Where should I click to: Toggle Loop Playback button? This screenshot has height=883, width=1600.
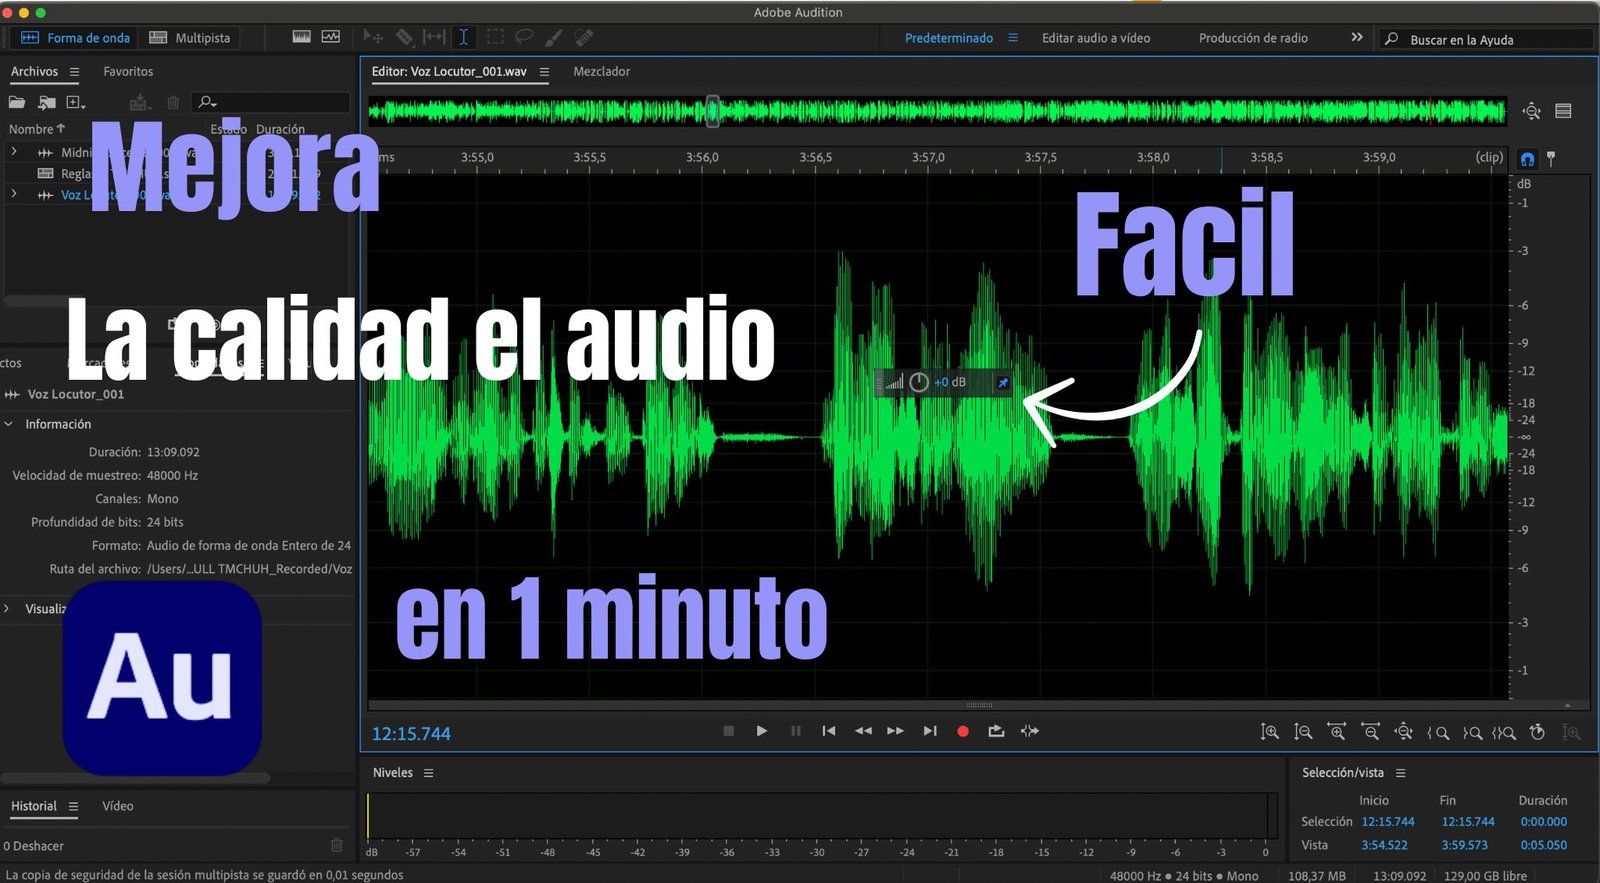996,731
